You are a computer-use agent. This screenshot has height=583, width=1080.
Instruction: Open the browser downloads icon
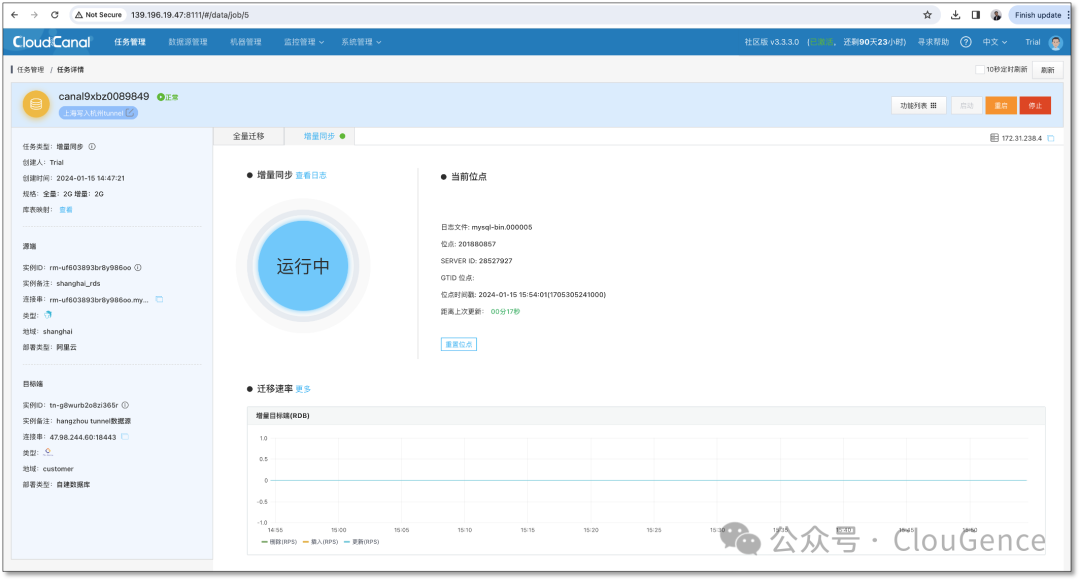(955, 14)
